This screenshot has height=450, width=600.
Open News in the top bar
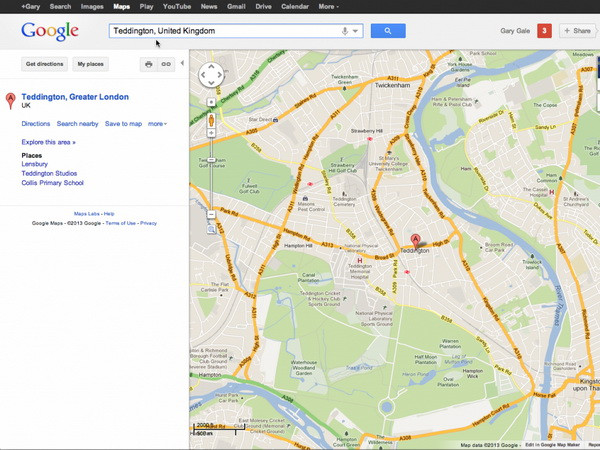pos(209,7)
